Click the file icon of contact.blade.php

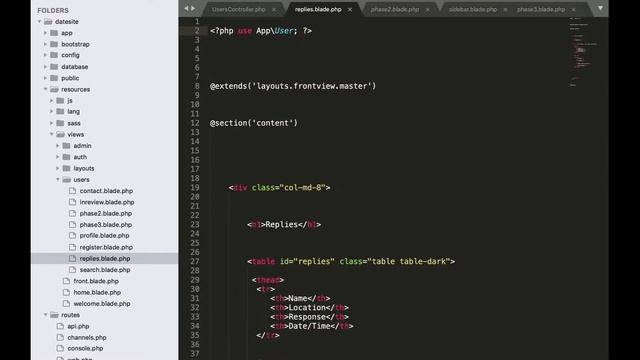pyautogui.click(x=73, y=191)
